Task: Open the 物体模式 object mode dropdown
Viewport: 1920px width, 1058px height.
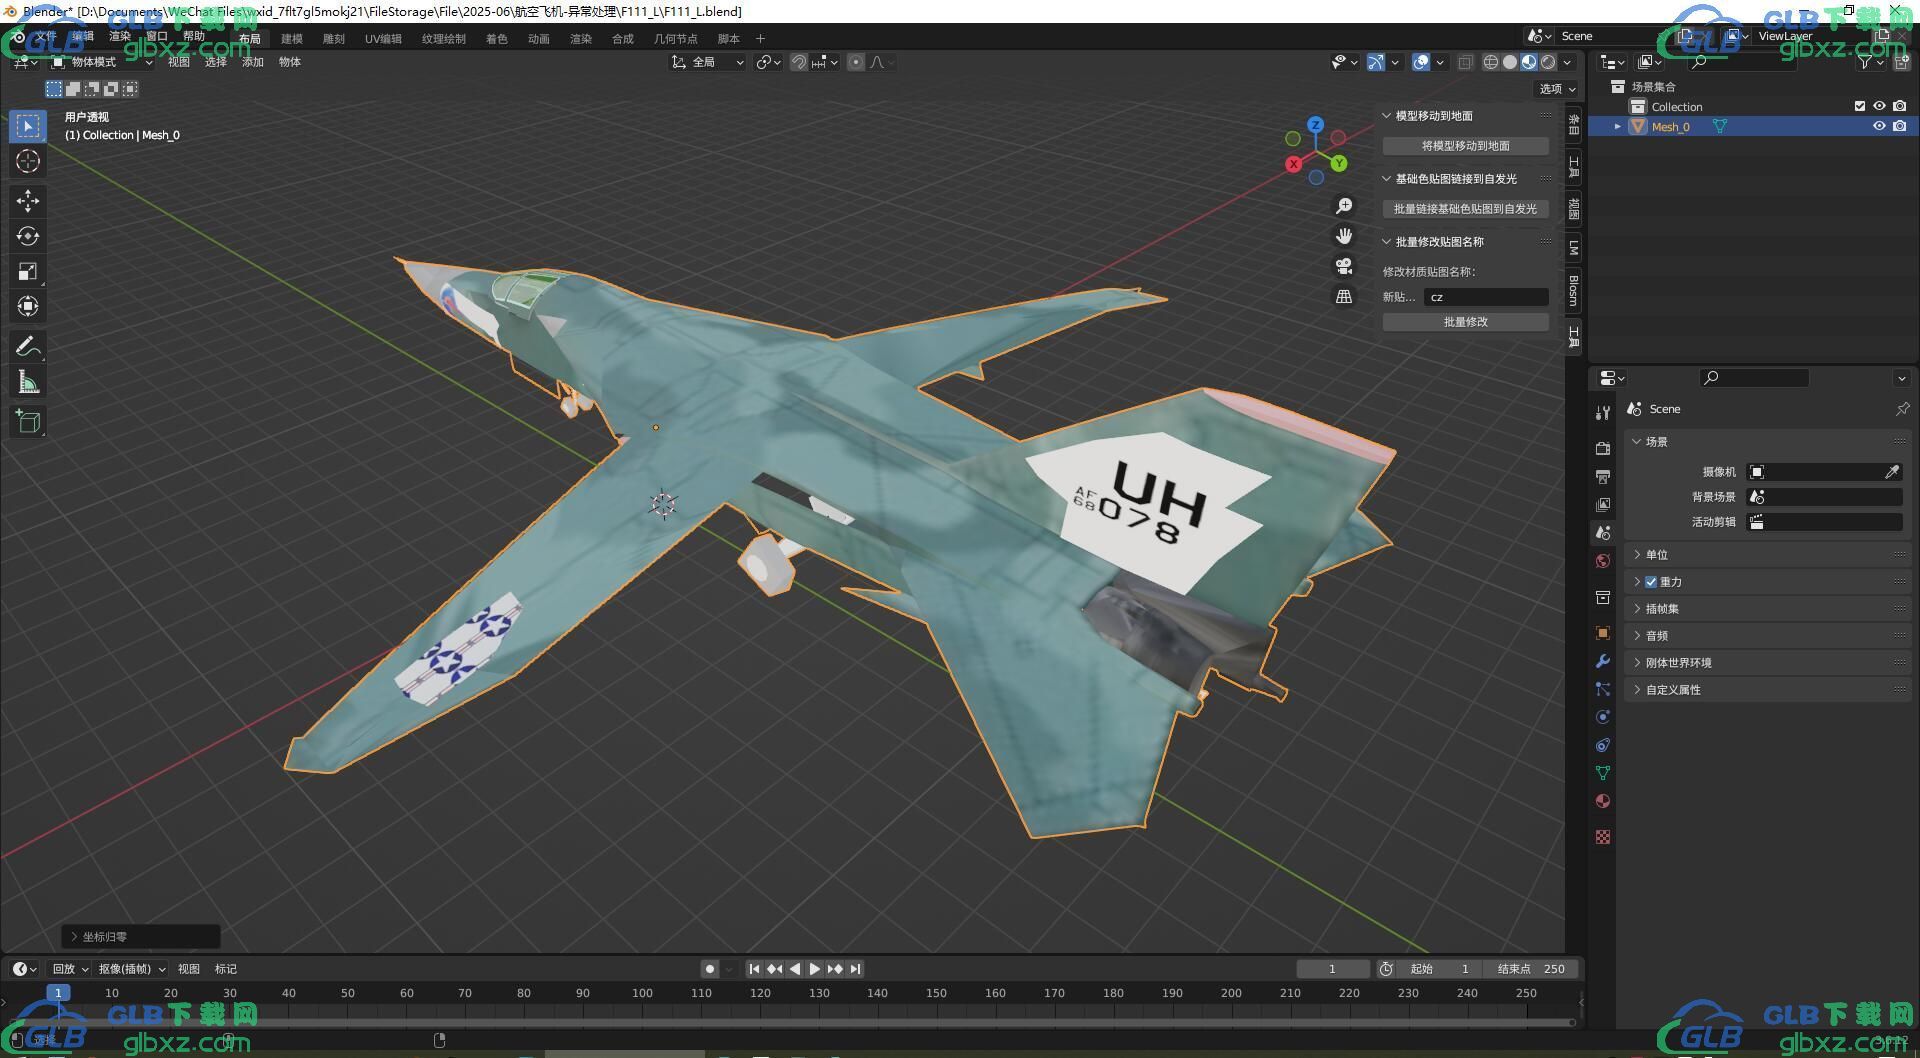Action: (x=102, y=62)
